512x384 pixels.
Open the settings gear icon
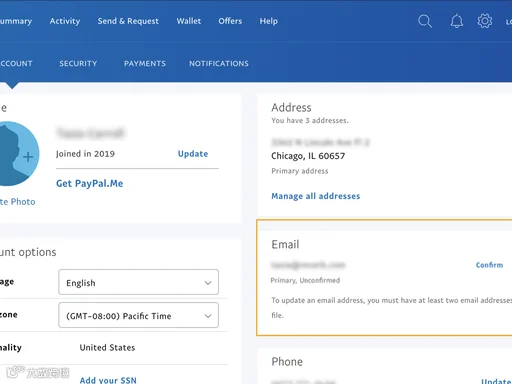(x=485, y=21)
